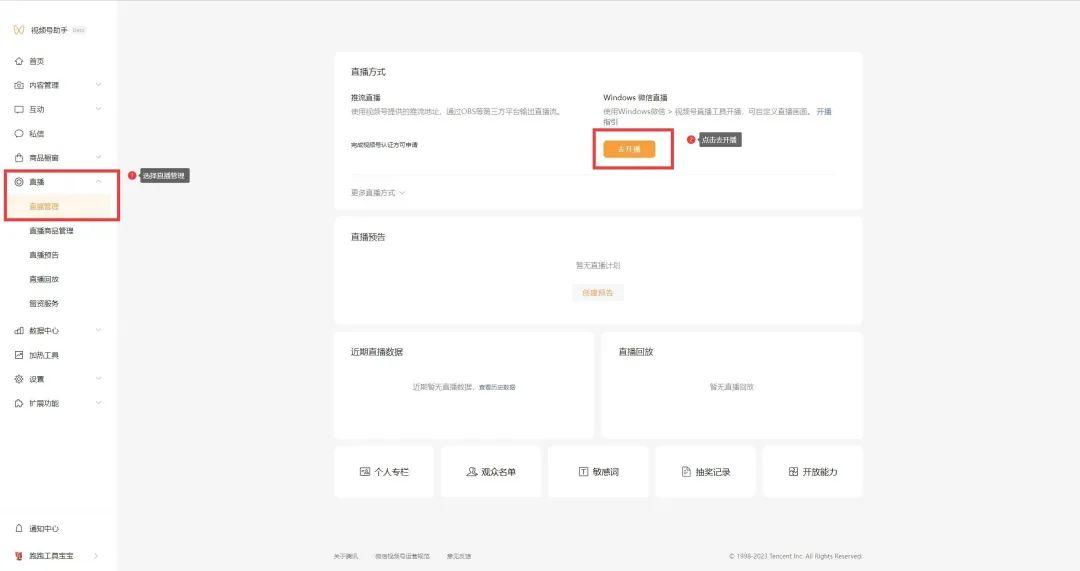Open 加热工具 via its chart icon

[19, 355]
